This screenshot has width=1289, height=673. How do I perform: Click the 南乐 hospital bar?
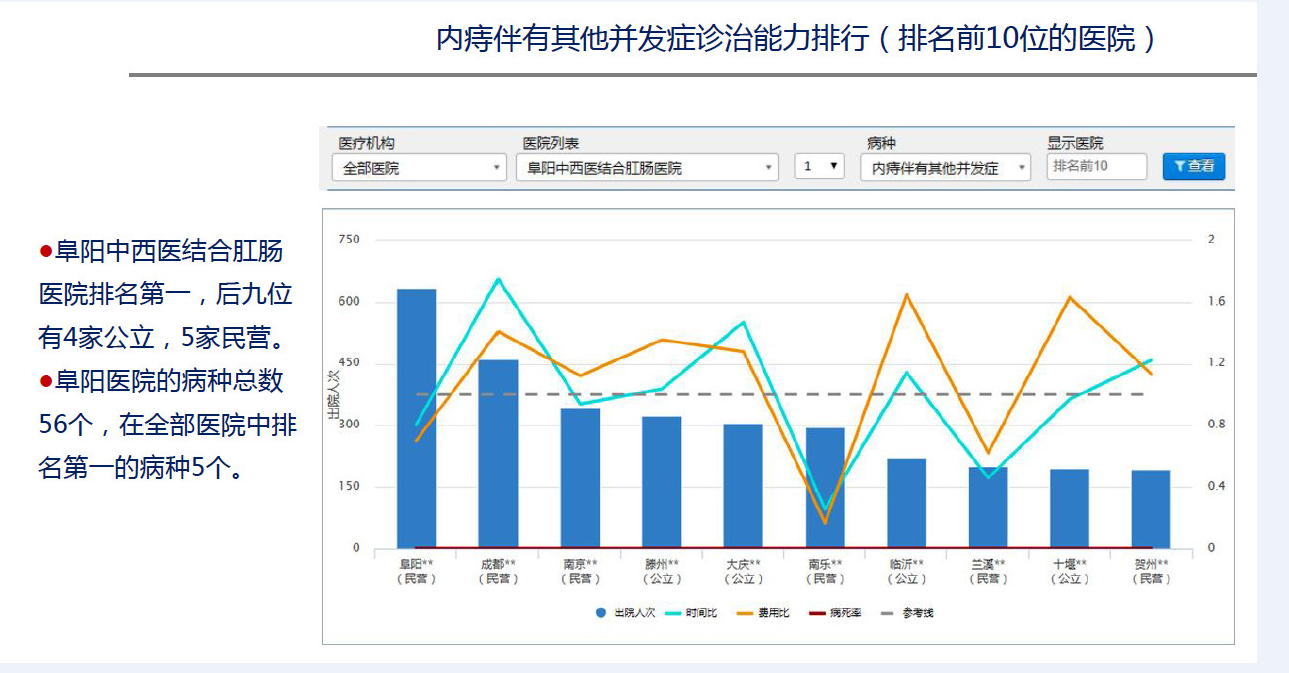pyautogui.click(x=825, y=488)
